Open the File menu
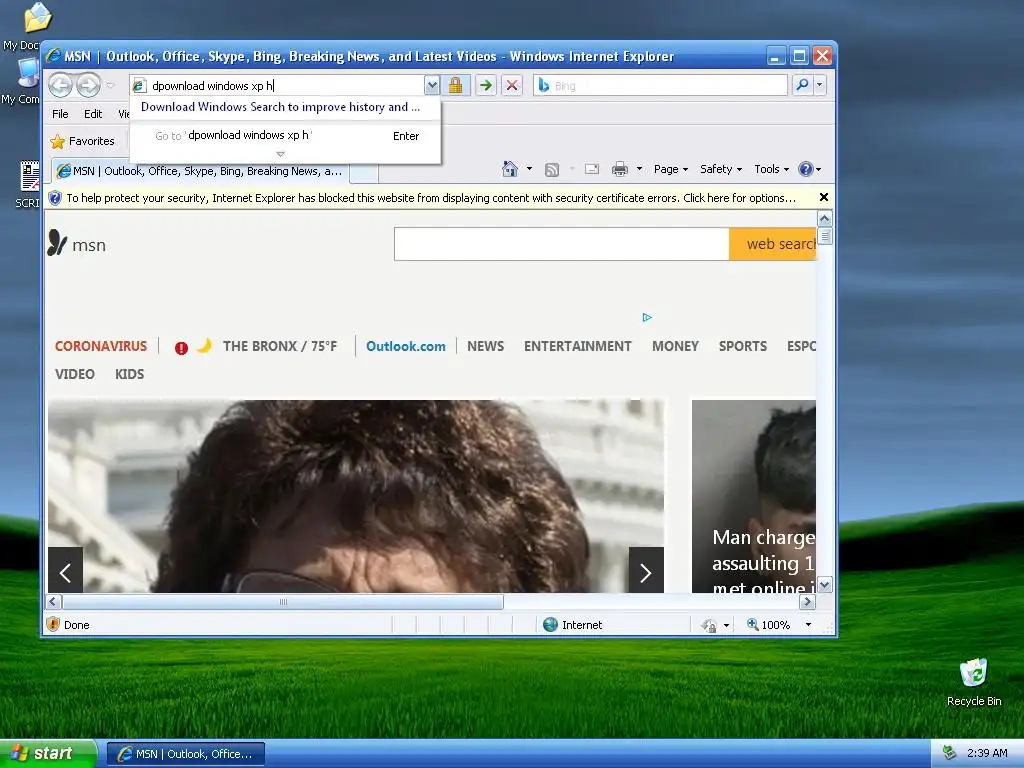The height and width of the screenshot is (768, 1024). 60,114
